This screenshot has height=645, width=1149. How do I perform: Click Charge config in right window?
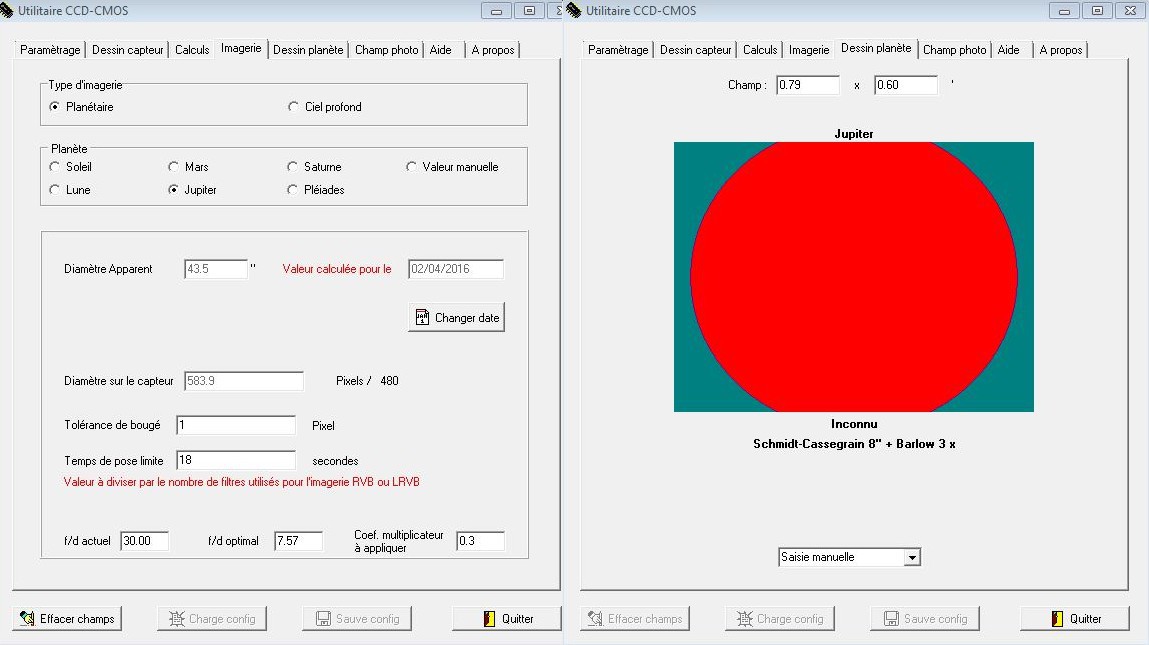click(x=780, y=619)
